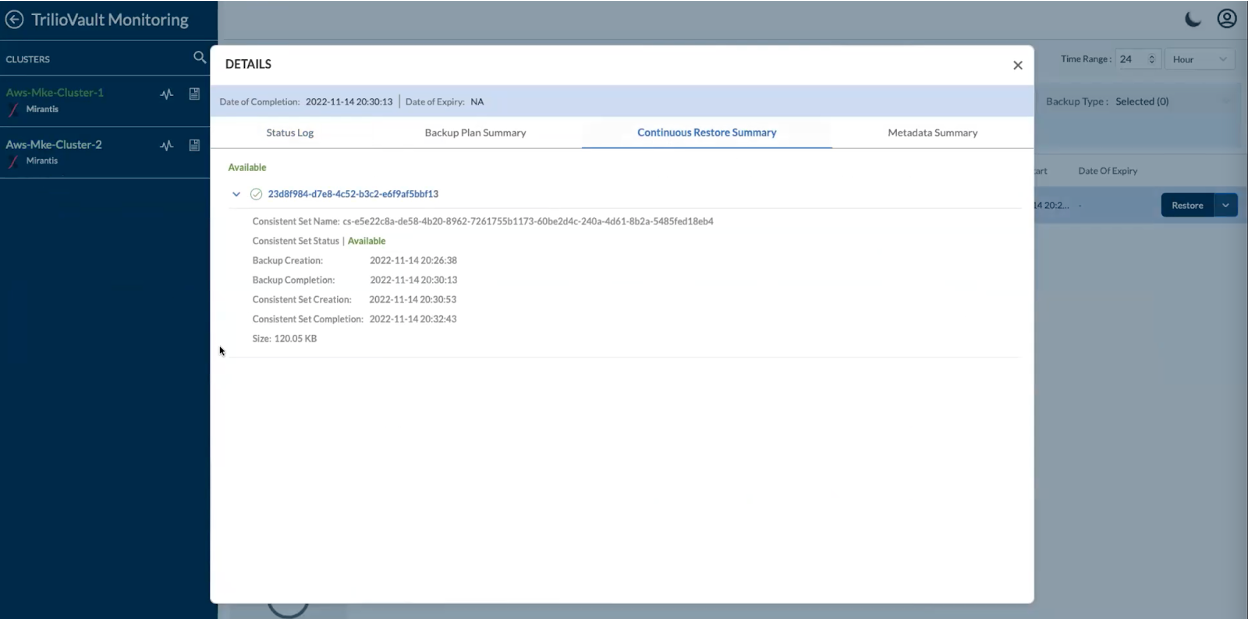The height and width of the screenshot is (620, 1248).
Task: Open monitoring pulse icon for Aws-Mke-Cluster-2
Action: pos(167,145)
